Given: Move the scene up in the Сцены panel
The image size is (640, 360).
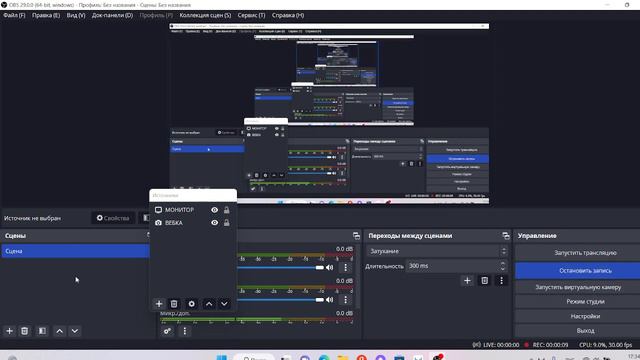Looking at the screenshot, I should pyautogui.click(x=60, y=331).
